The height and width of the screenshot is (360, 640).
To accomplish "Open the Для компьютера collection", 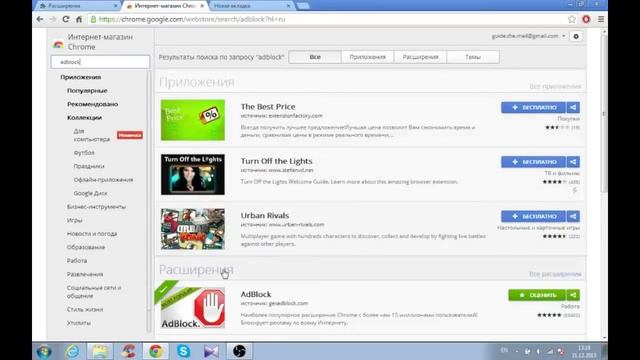I will (91, 135).
